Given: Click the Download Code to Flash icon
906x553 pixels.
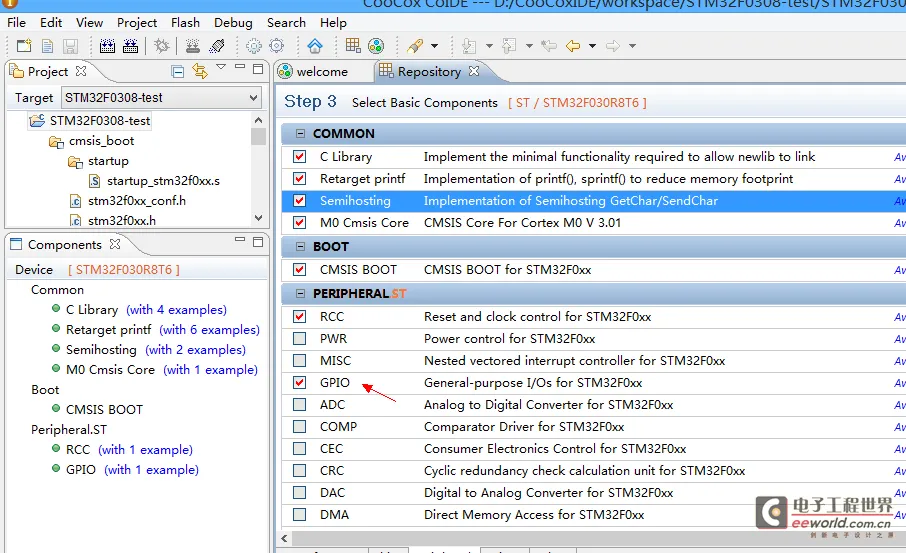Looking at the screenshot, I should [x=192, y=46].
